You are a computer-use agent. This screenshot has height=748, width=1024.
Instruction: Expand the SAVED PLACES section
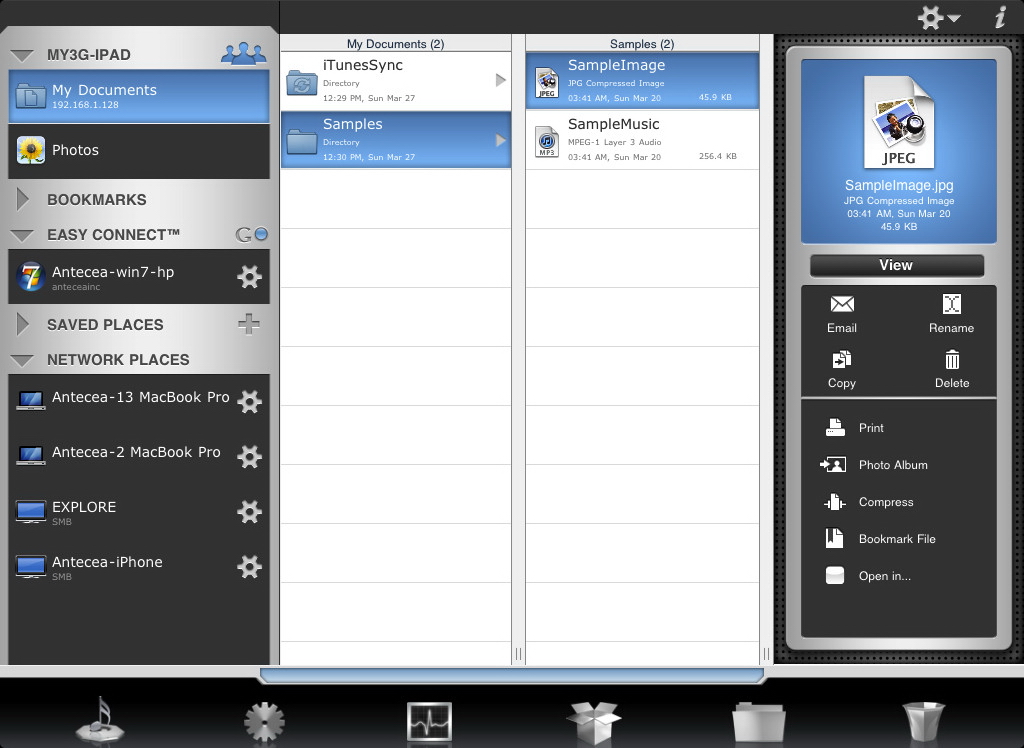point(23,324)
